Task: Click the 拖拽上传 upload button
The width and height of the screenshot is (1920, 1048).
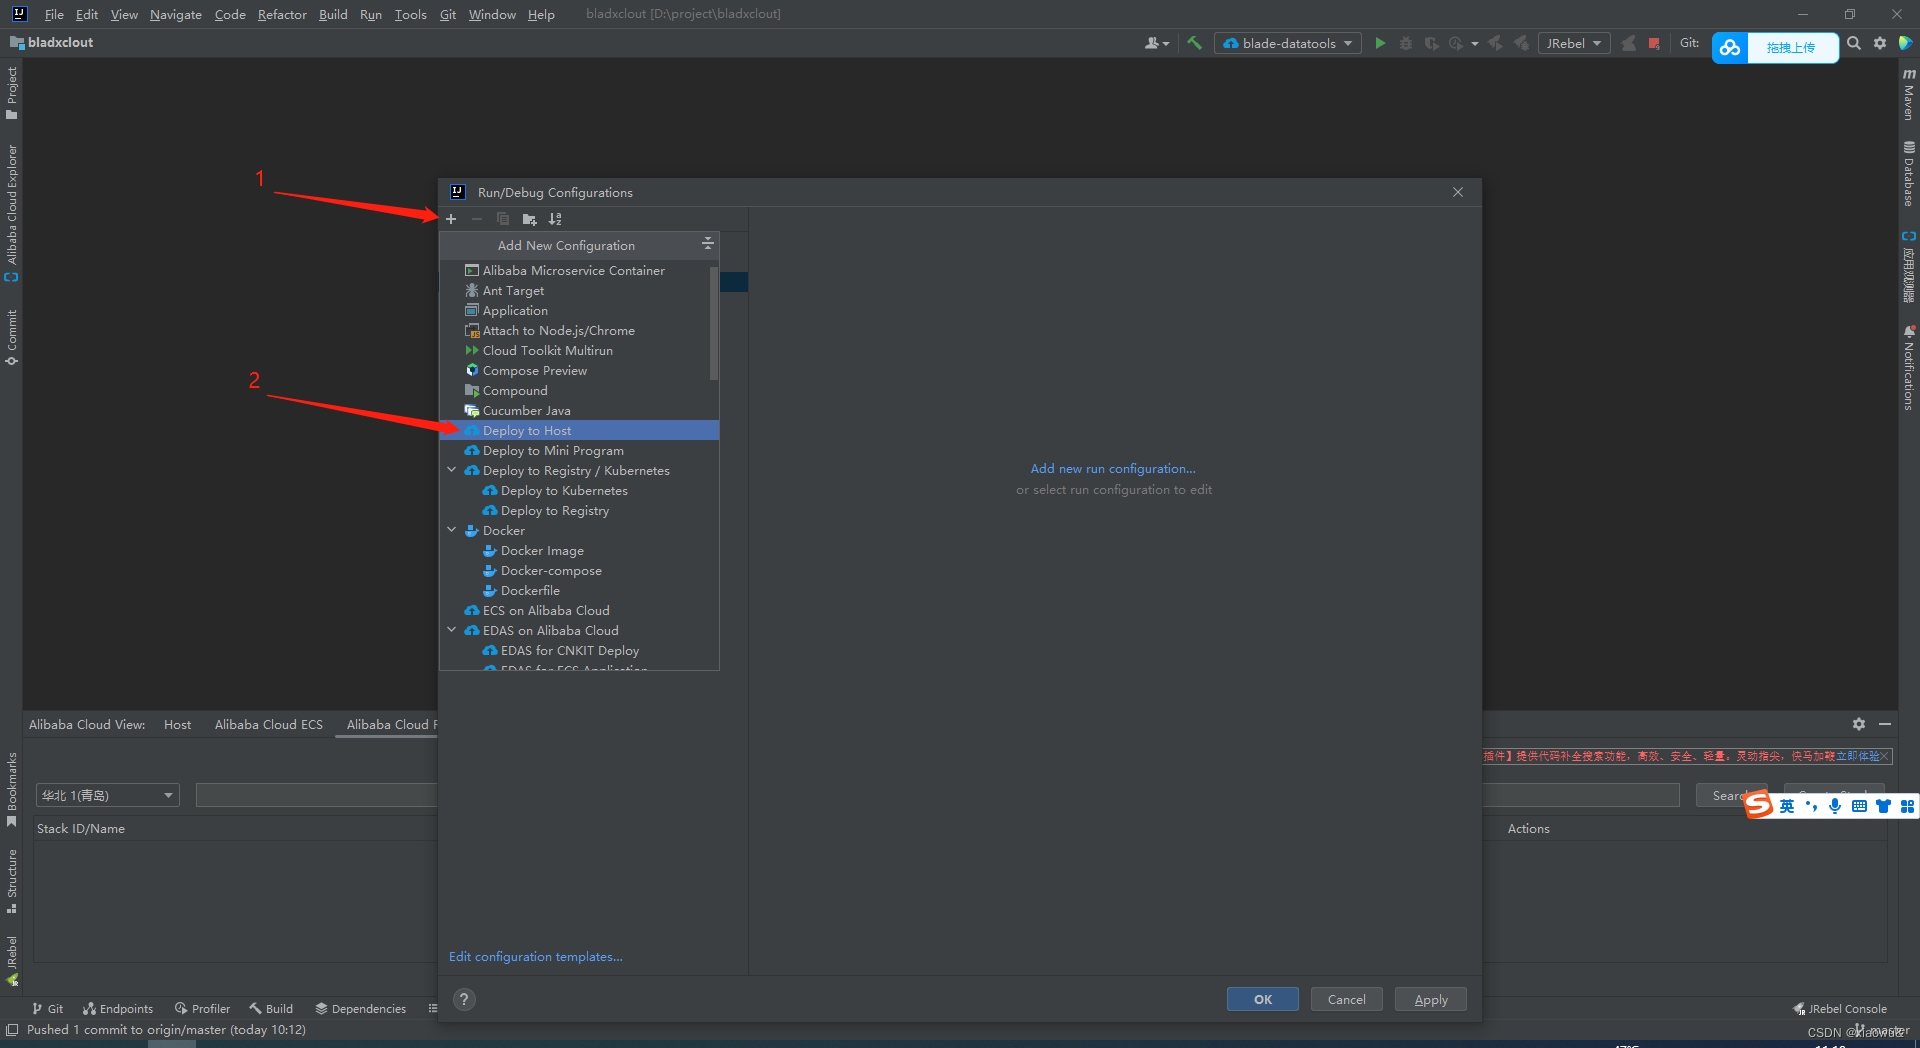Action: click(1792, 47)
